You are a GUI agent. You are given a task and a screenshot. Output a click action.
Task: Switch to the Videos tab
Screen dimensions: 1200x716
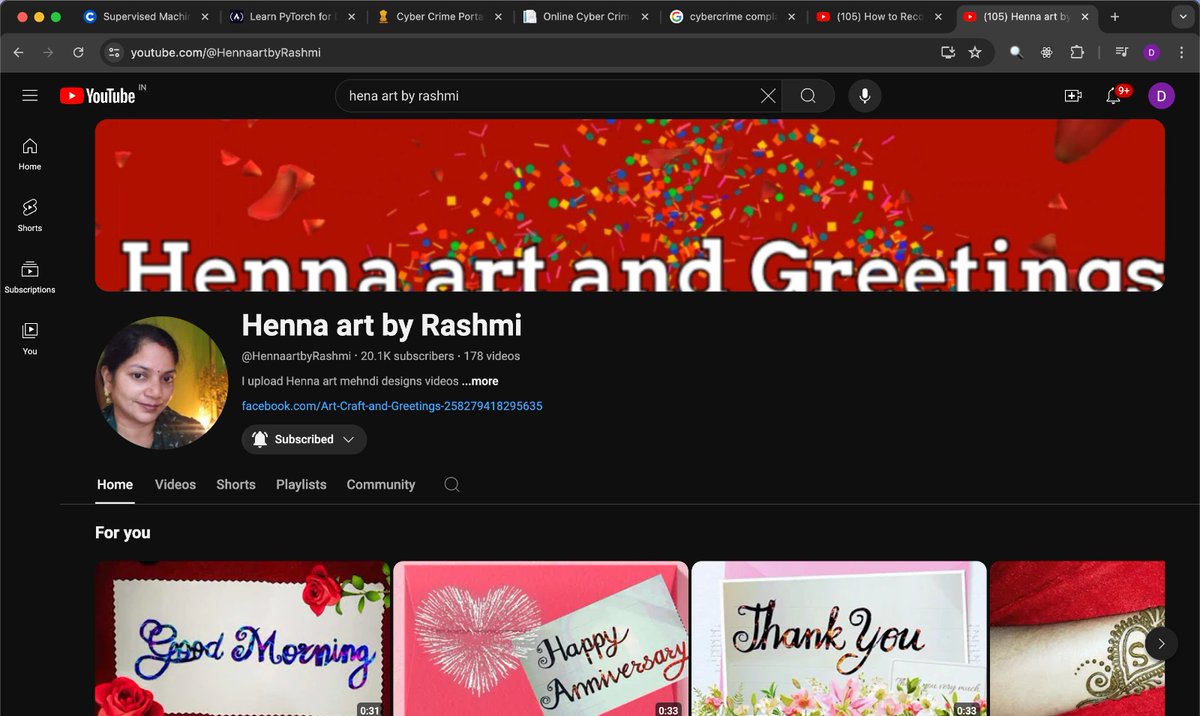(175, 484)
